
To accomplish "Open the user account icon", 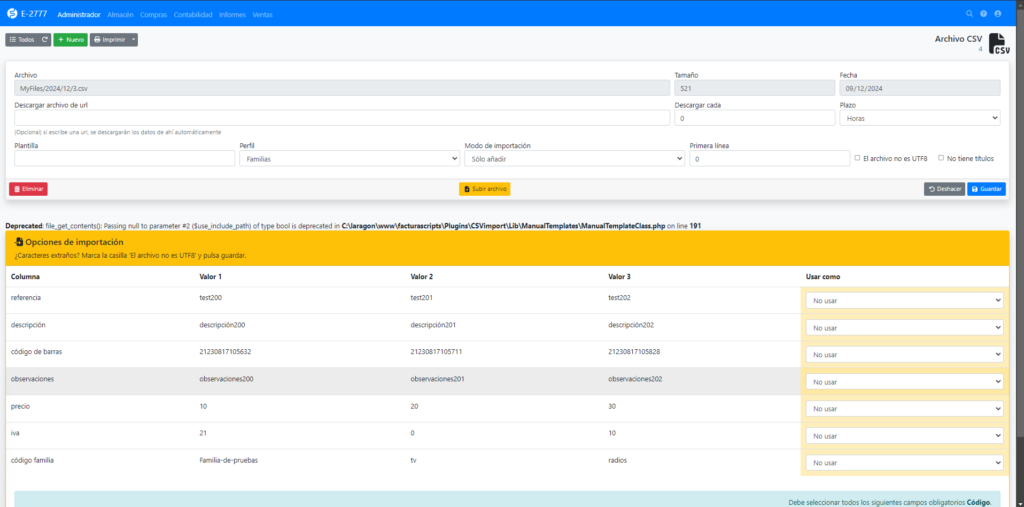I will (x=998, y=14).
